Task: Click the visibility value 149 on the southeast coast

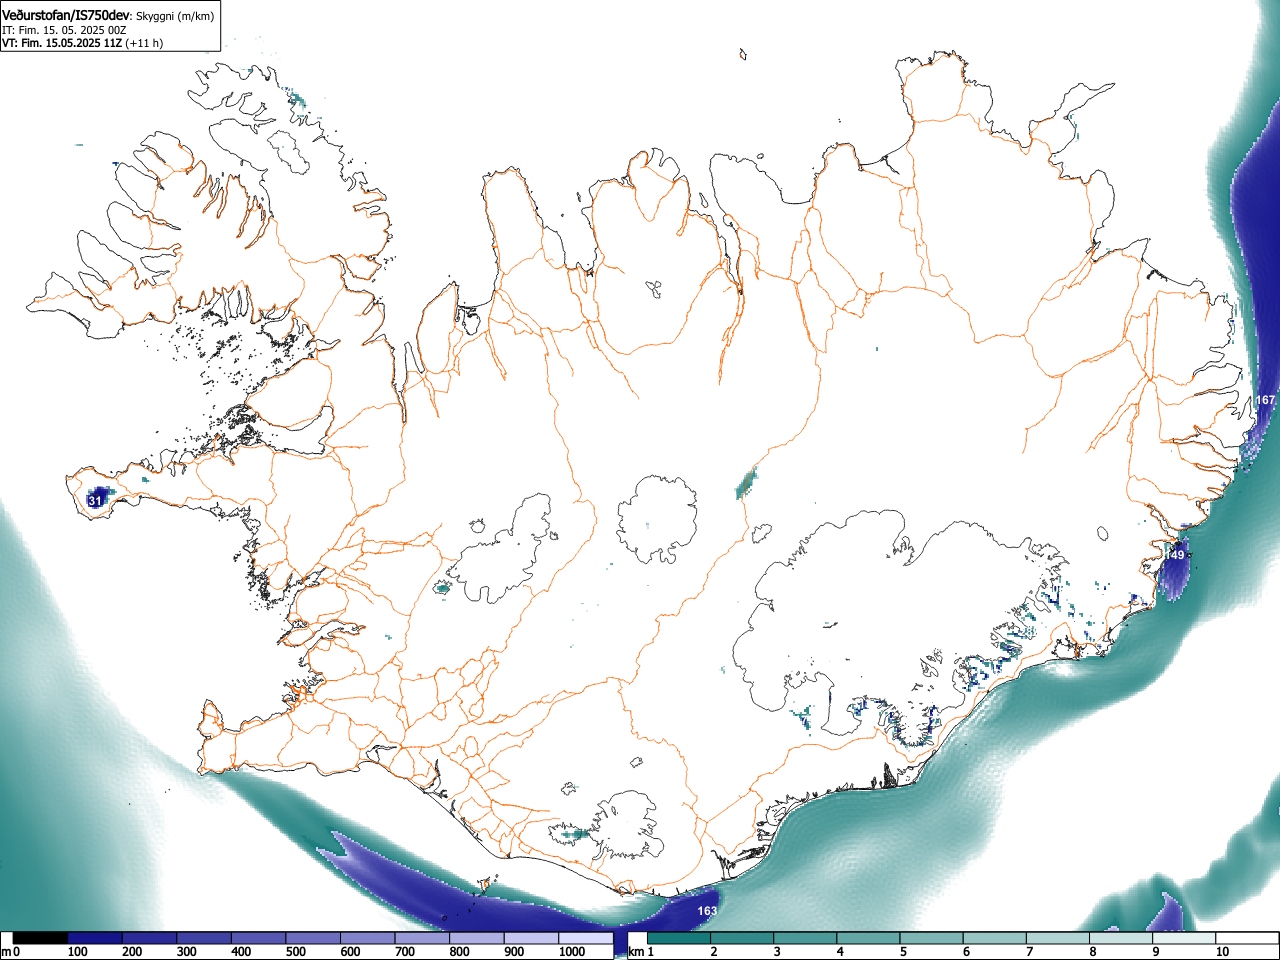Action: click(1175, 555)
